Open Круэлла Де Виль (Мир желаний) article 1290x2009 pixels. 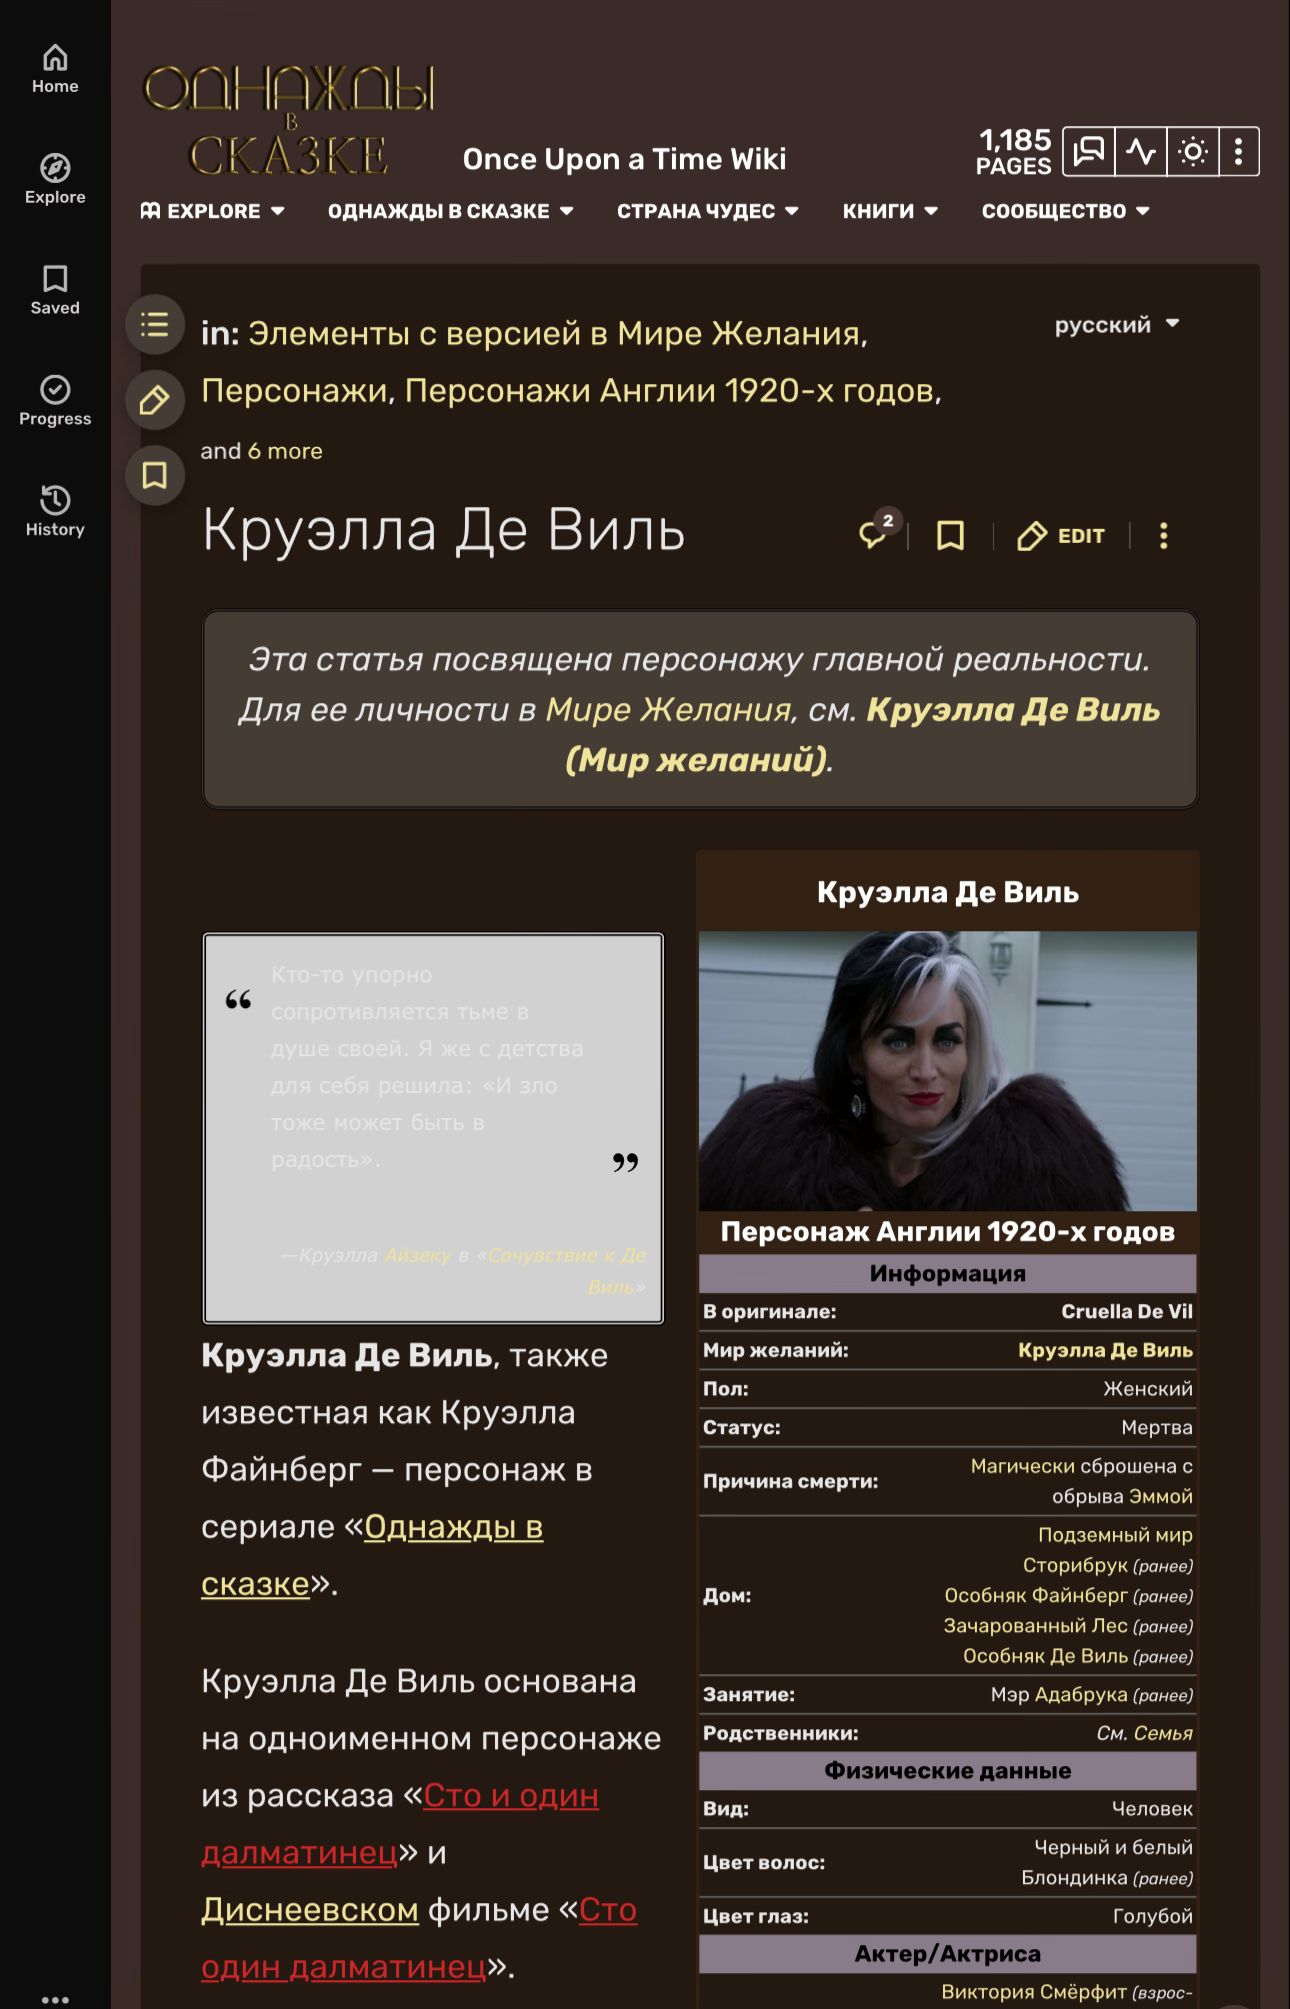862,735
